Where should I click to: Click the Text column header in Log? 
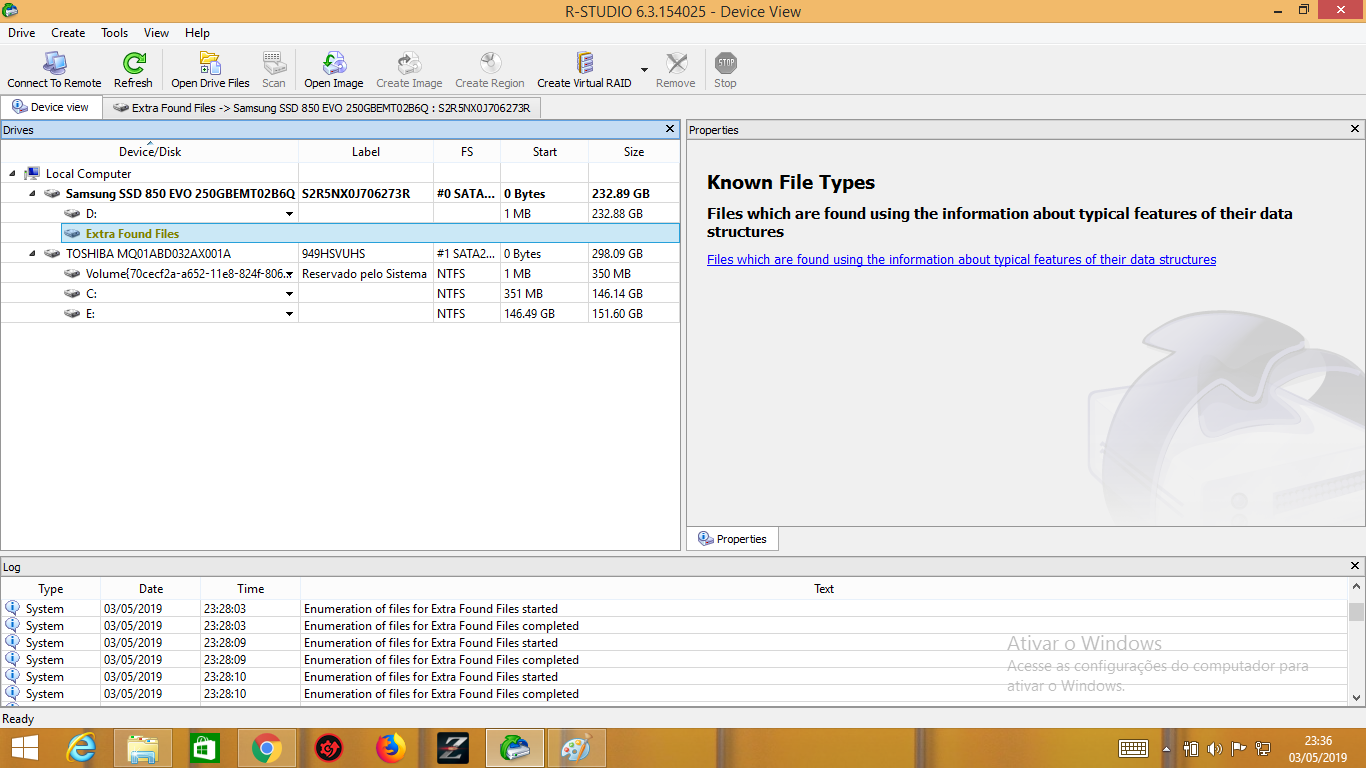click(824, 589)
